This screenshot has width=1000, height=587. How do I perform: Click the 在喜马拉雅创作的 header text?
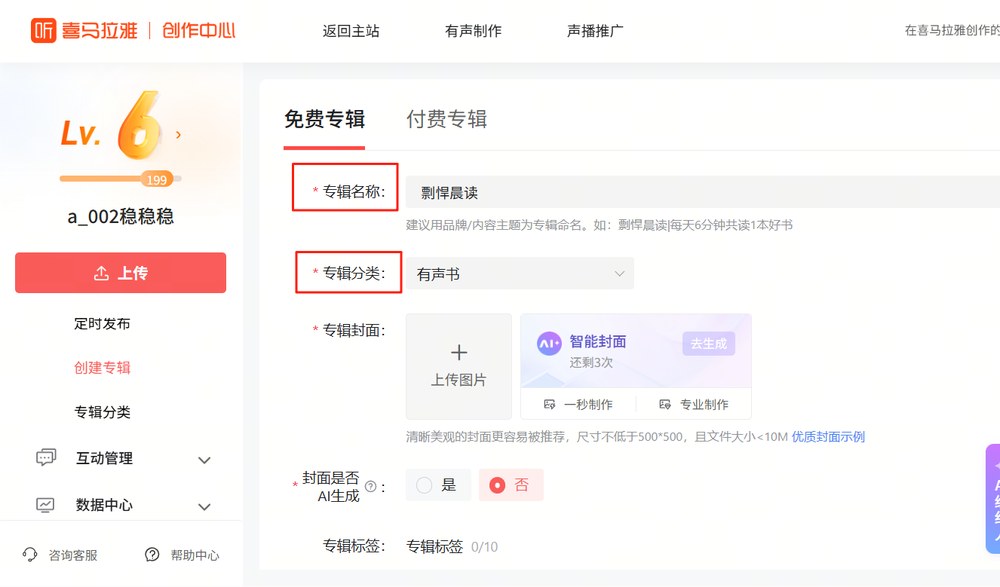(952, 30)
